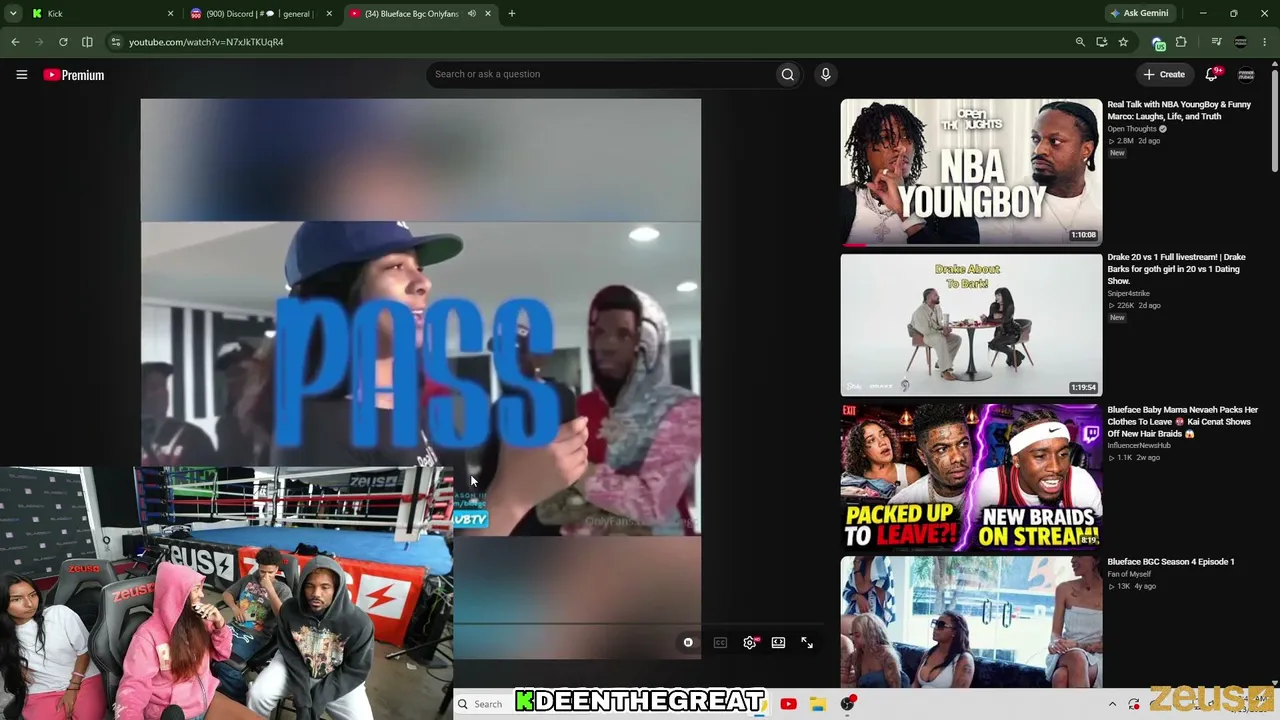1280x720 pixels.
Task: Visit the Fan of Myself channel
Action: [1129, 574]
